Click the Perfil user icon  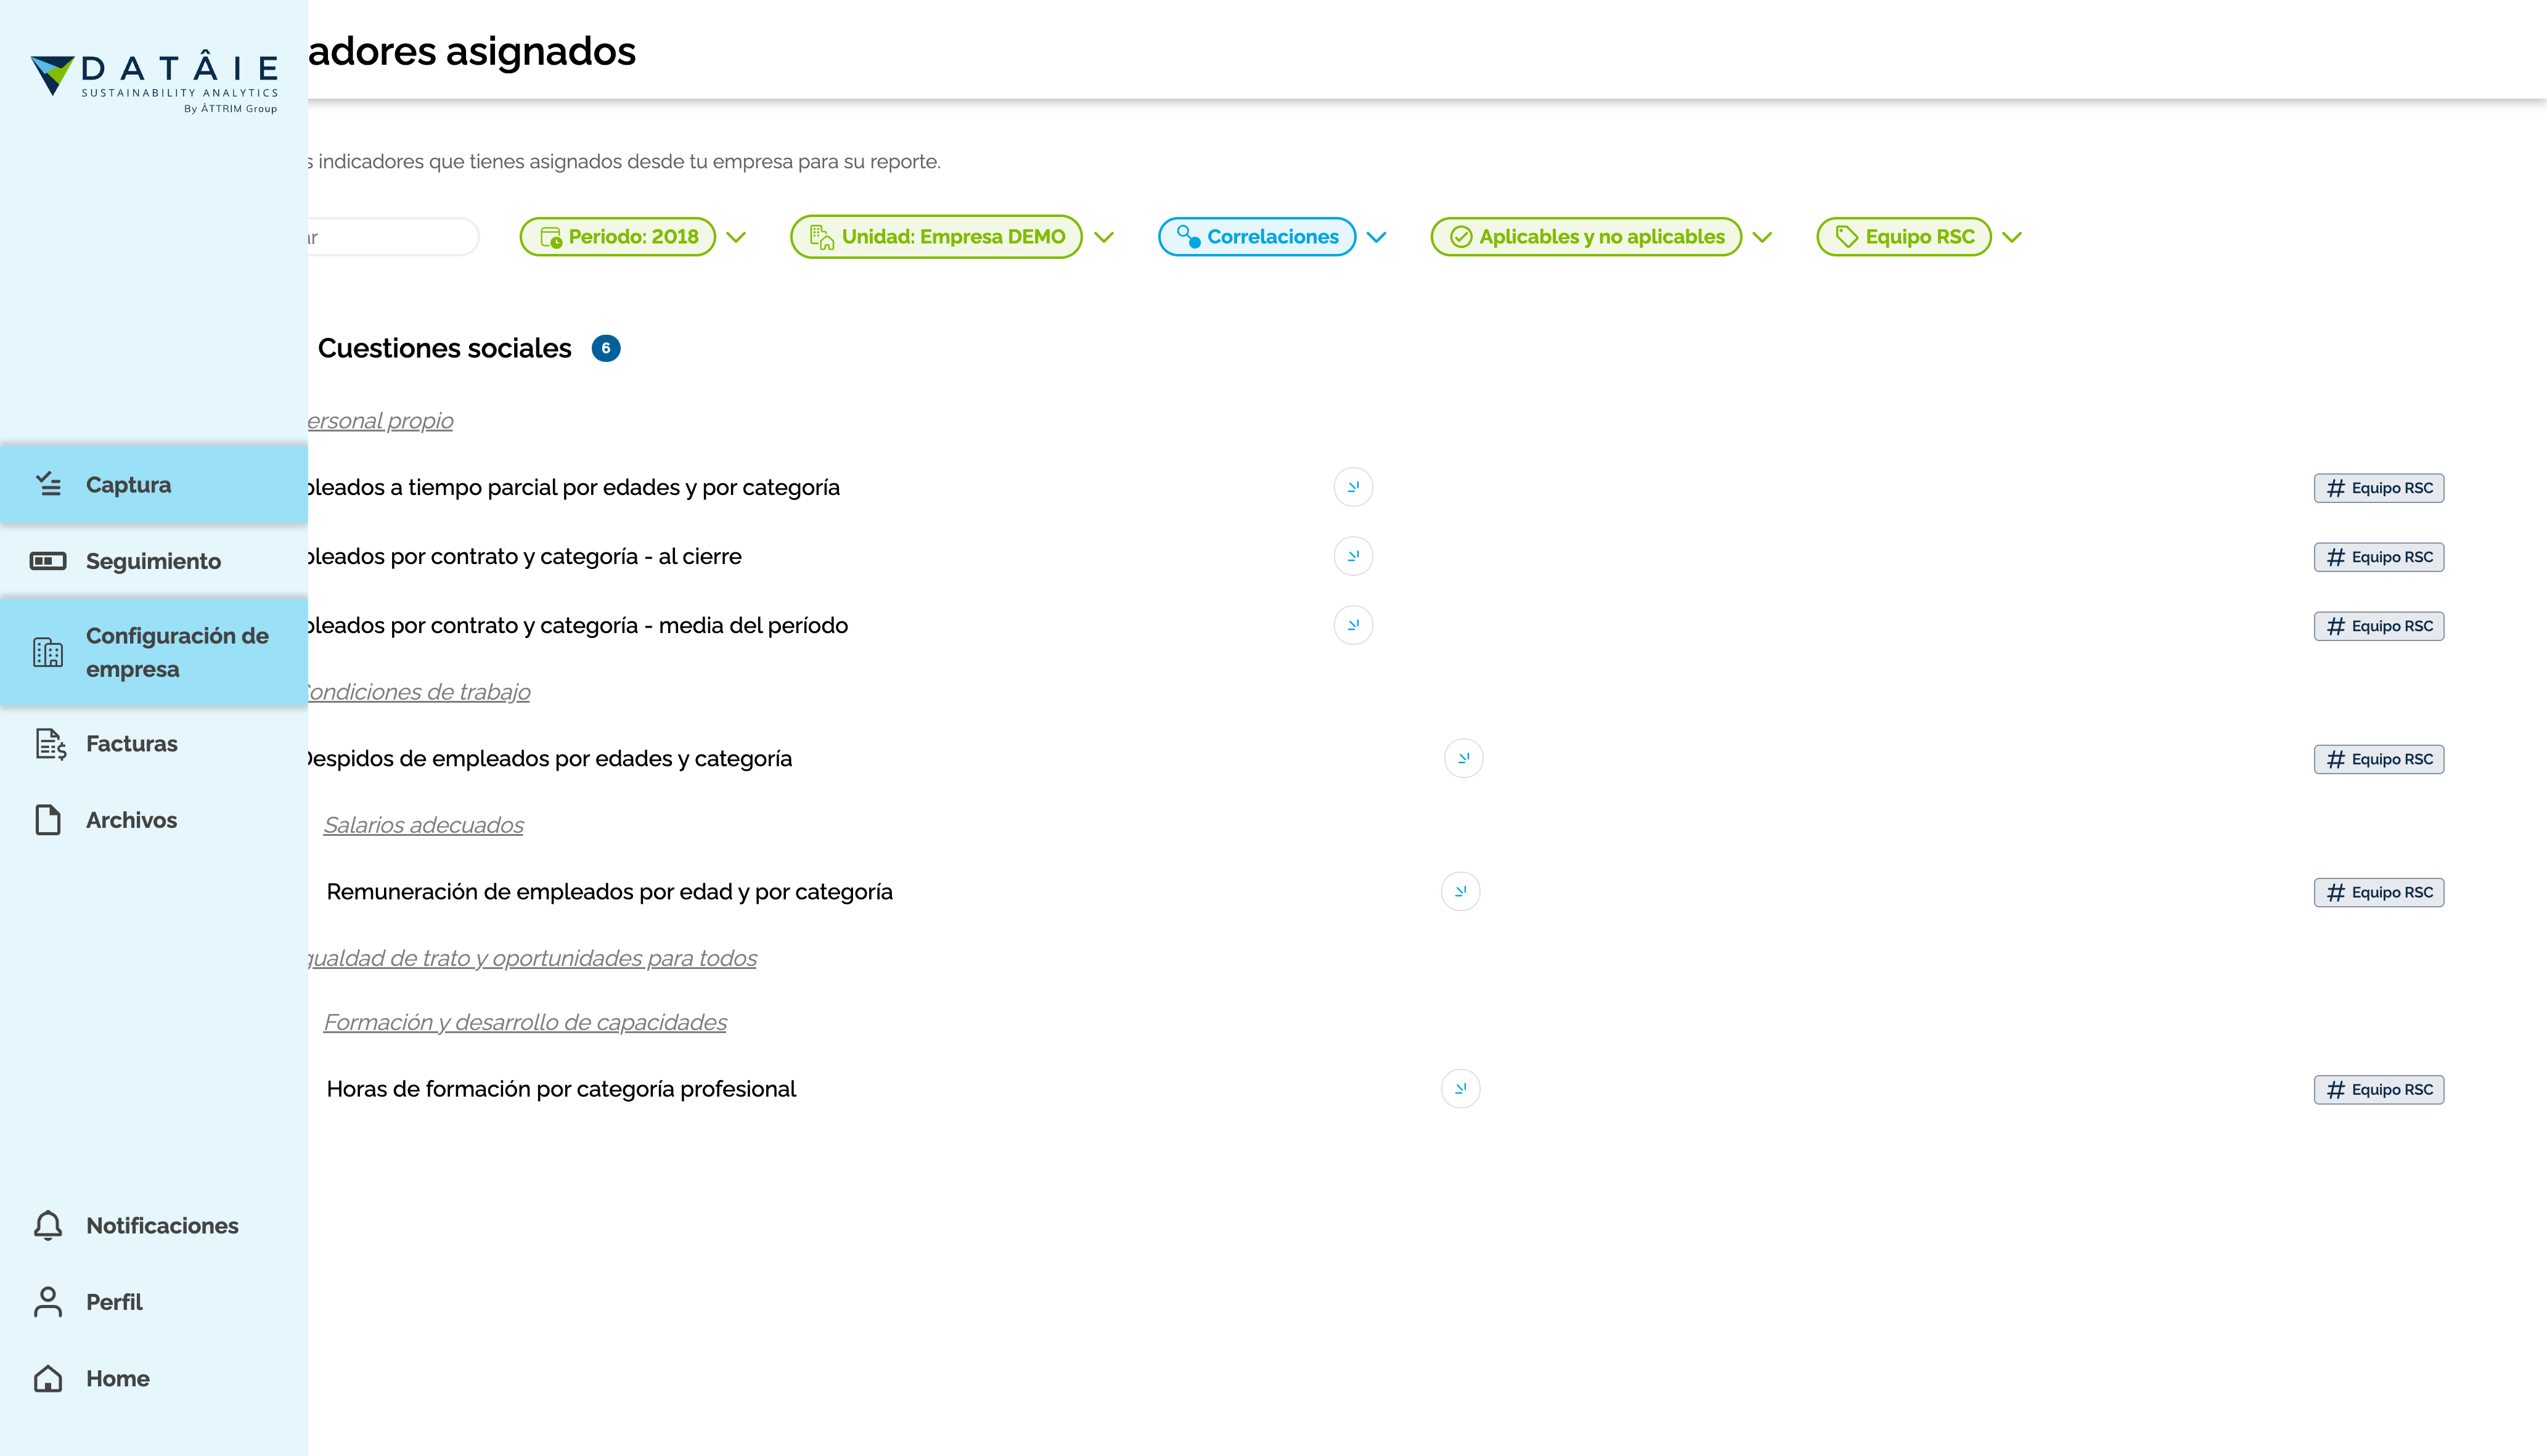pos(48,1301)
